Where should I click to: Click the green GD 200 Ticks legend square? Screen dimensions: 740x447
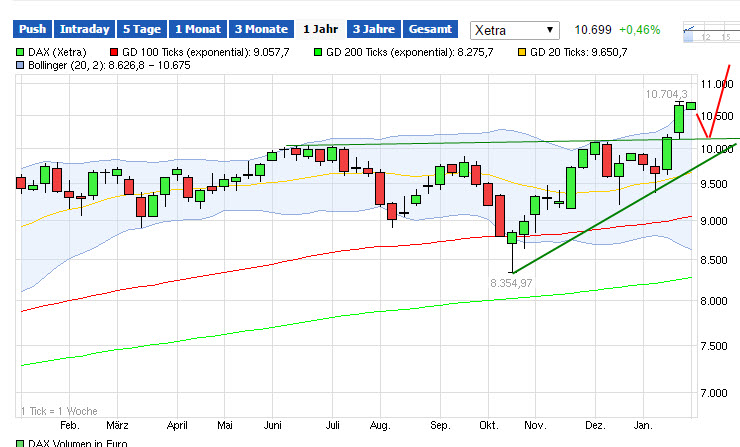point(319,51)
